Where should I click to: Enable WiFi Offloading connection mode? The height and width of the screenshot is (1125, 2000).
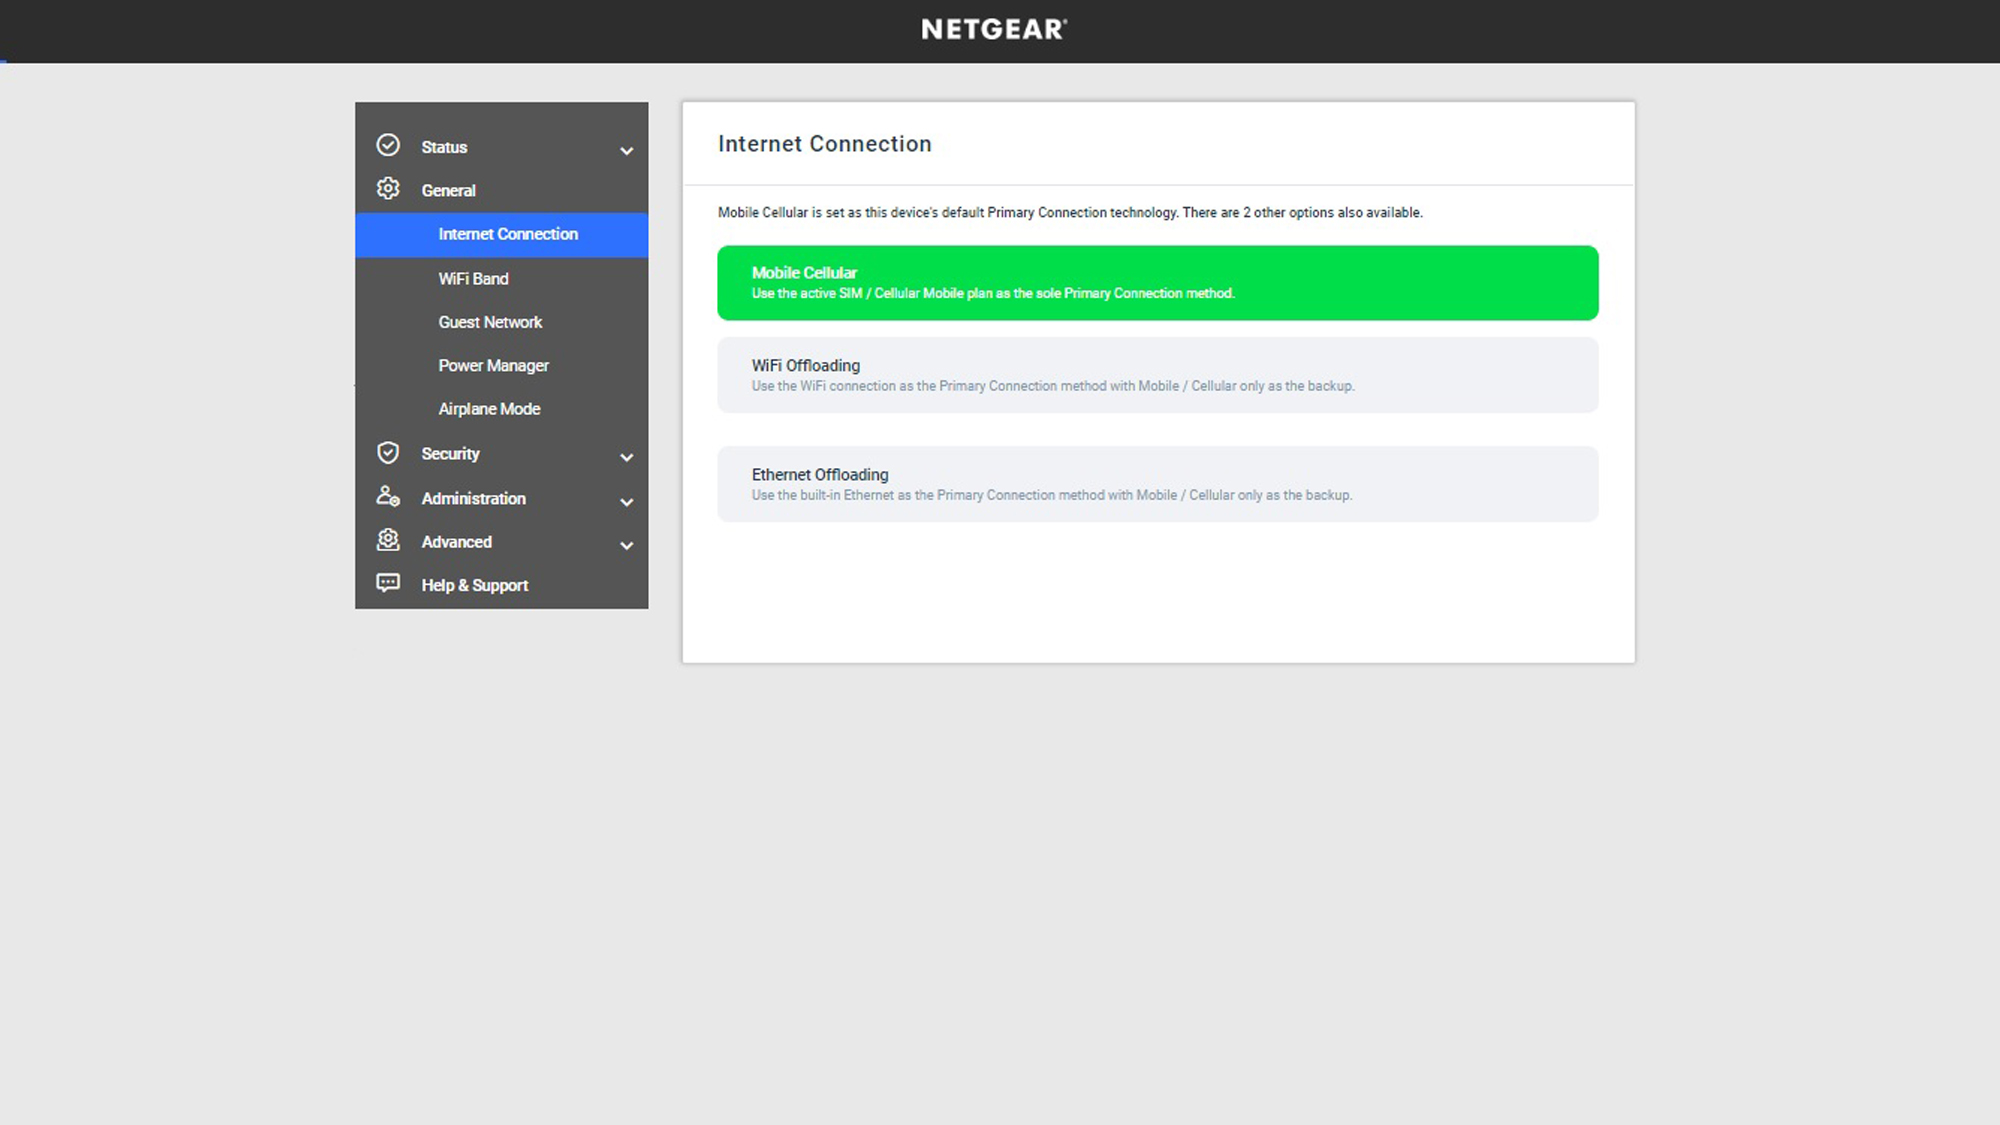(x=1155, y=374)
